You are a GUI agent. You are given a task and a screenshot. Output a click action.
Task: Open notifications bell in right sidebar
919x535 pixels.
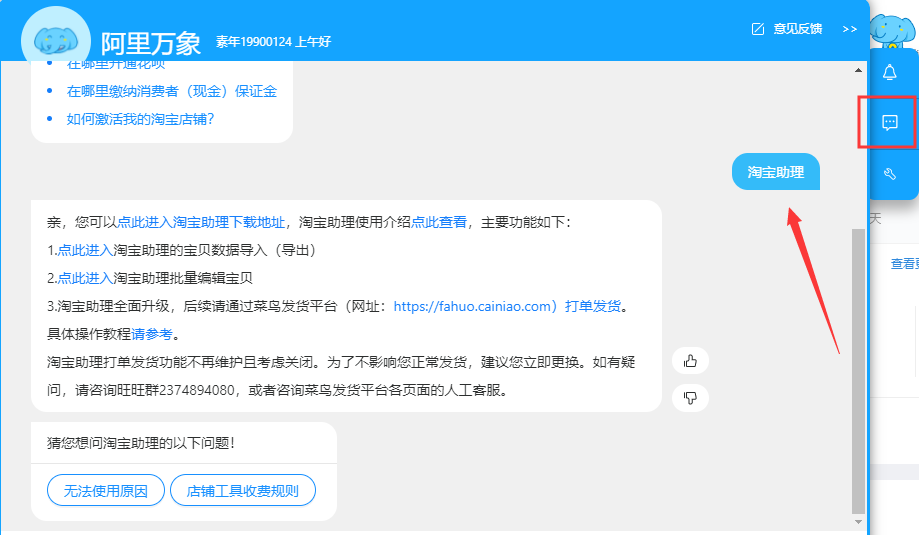point(890,72)
